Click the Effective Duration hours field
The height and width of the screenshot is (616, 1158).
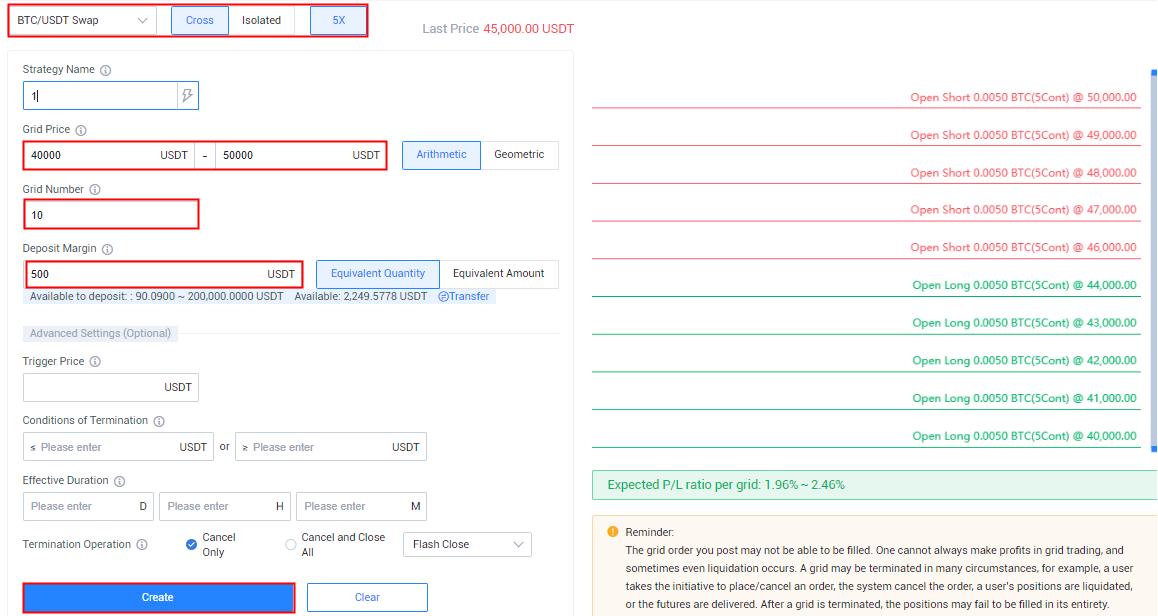pos(225,507)
